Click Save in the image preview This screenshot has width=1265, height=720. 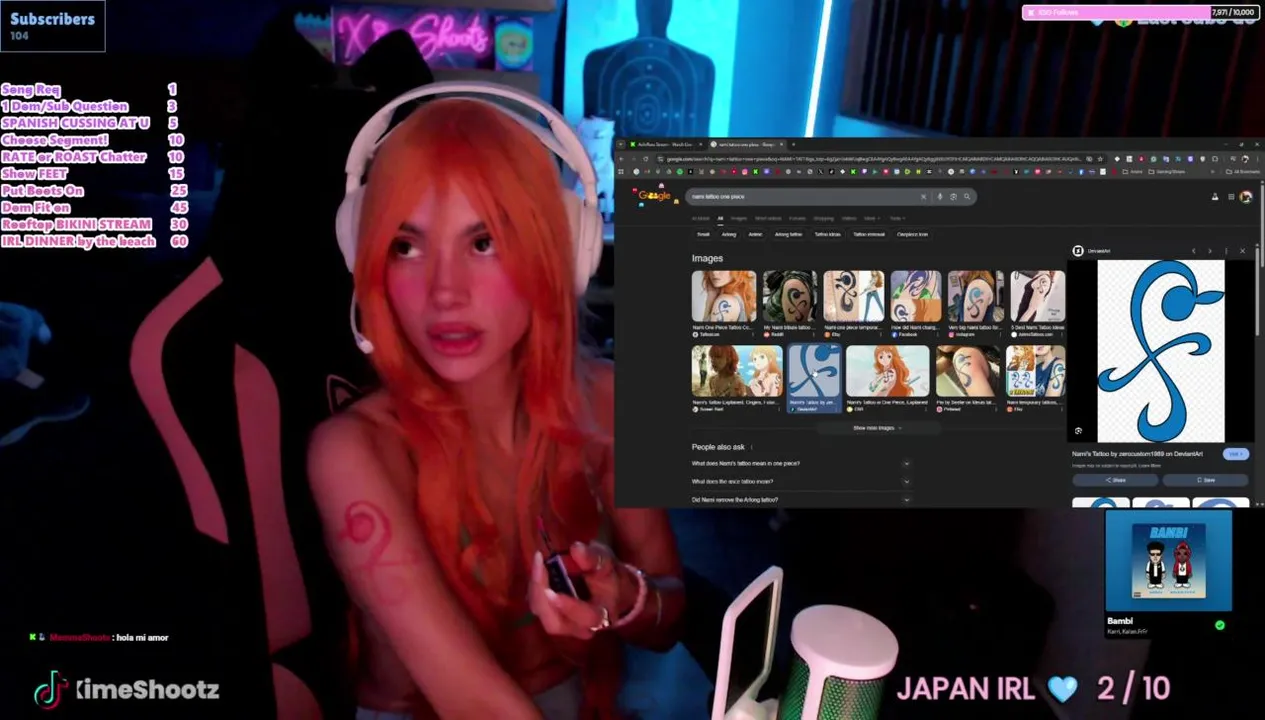1205,480
